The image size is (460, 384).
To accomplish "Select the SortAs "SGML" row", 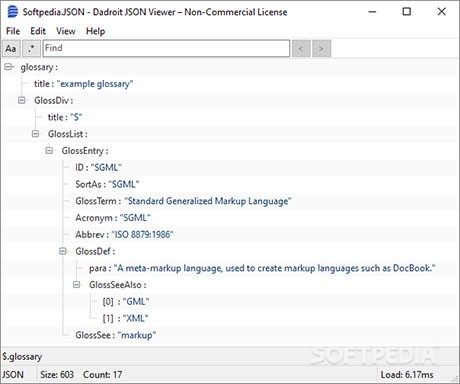I will coord(230,184).
